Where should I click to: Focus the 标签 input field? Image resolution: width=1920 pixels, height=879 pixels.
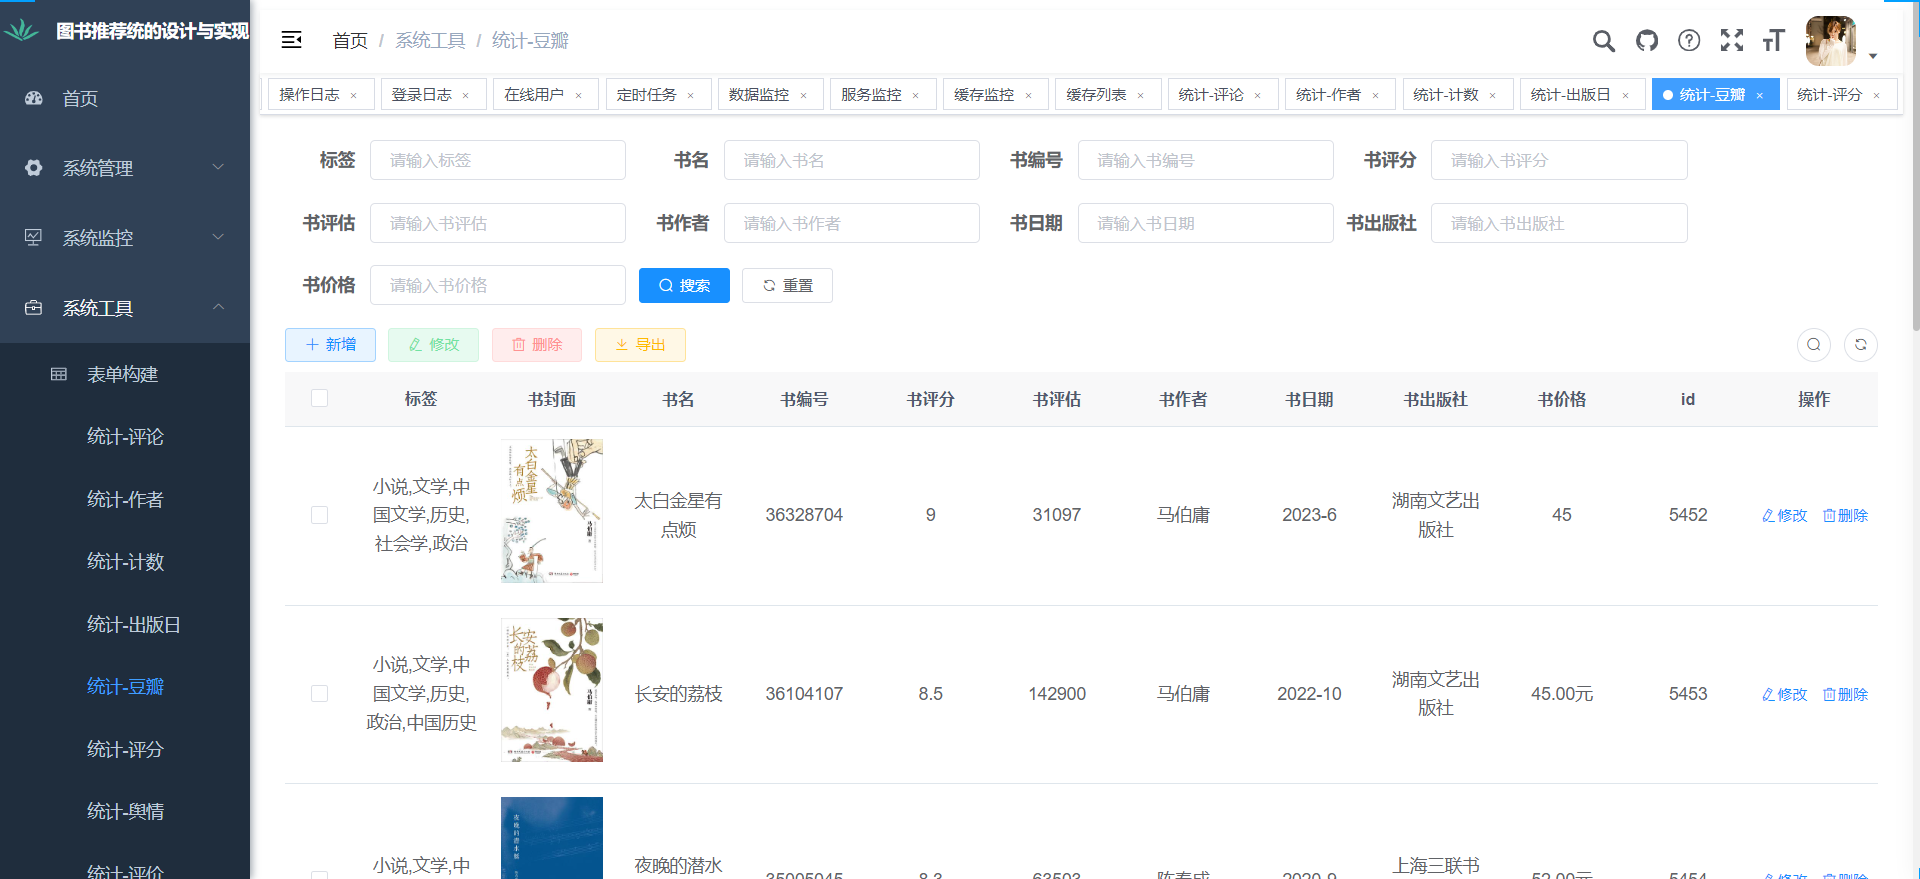[x=498, y=160]
